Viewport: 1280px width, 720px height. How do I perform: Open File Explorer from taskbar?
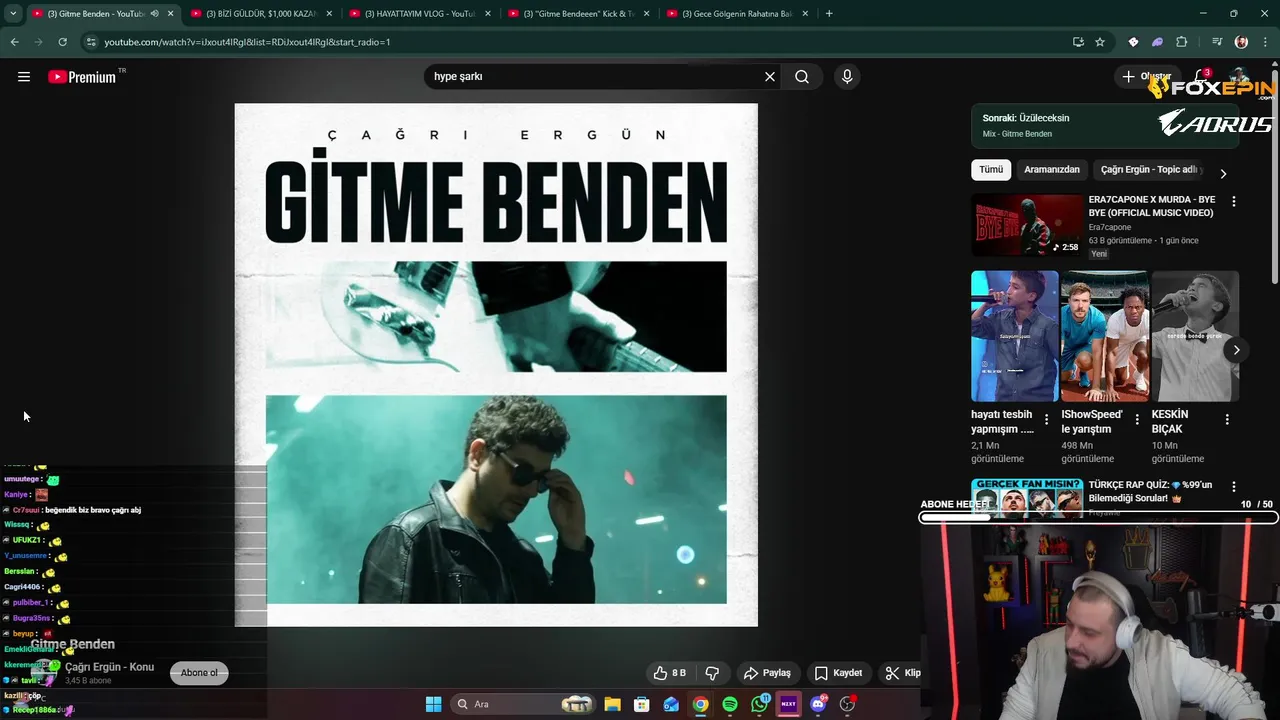[x=612, y=704]
